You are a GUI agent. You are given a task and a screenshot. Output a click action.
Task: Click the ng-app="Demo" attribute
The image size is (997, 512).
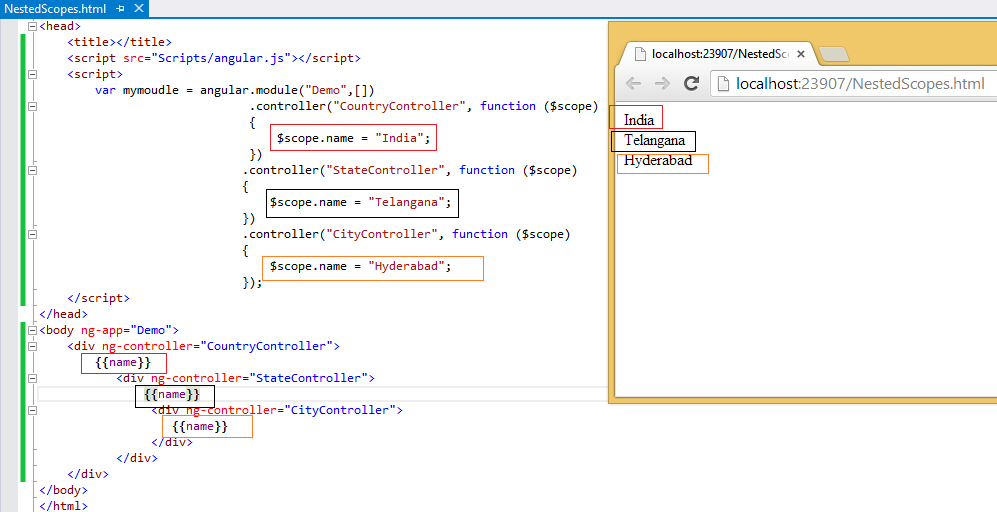click(127, 330)
